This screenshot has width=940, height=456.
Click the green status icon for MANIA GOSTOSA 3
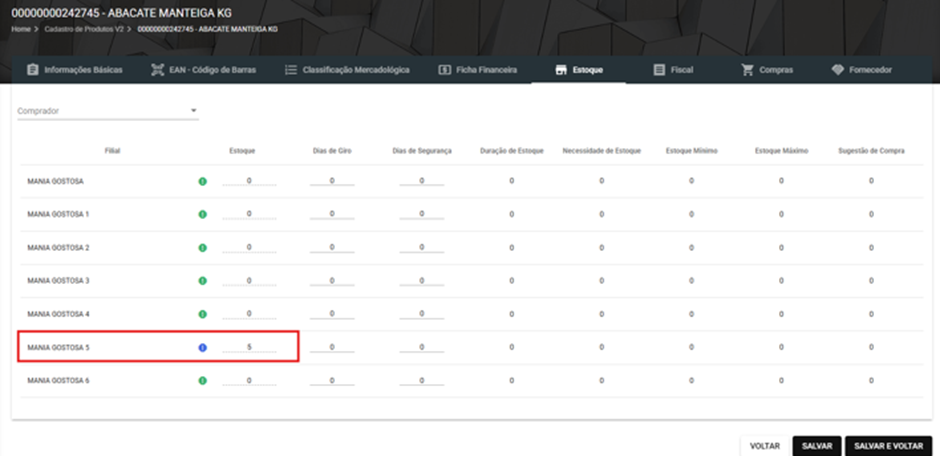point(203,281)
